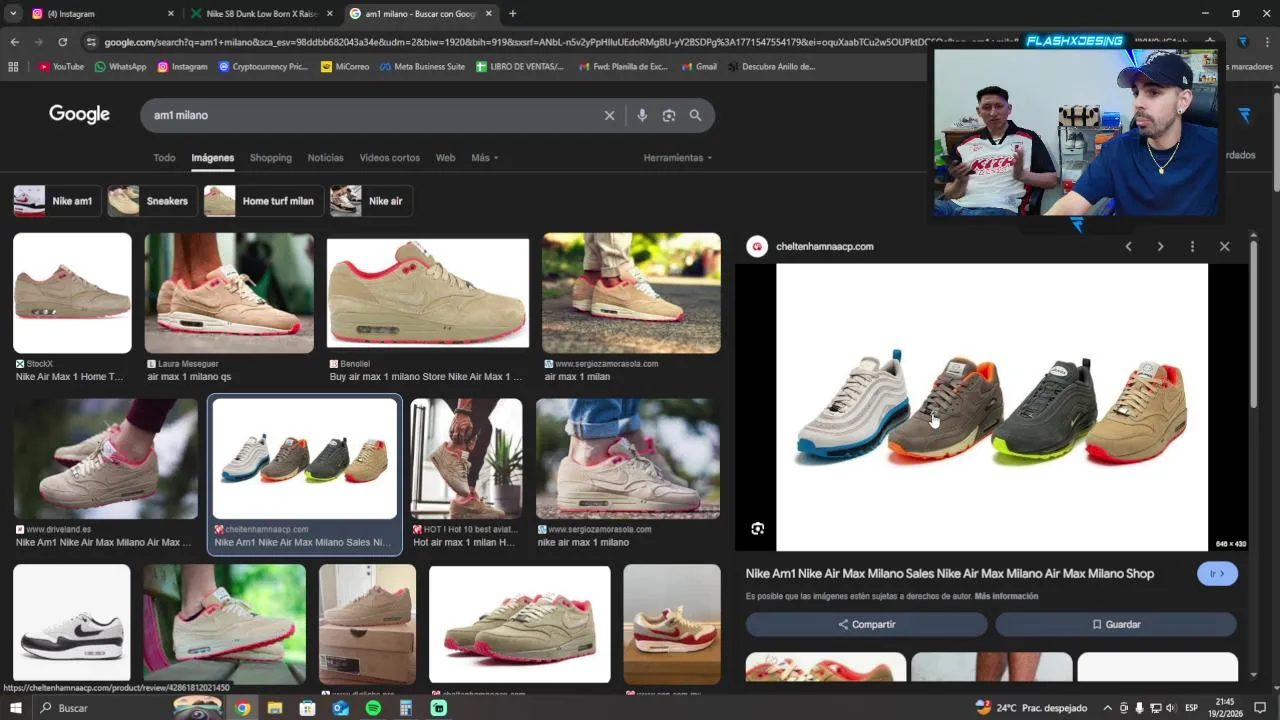This screenshot has height=720, width=1280.
Task: Open Cryptocurrency Prices bookmark
Action: pyautogui.click(x=263, y=67)
